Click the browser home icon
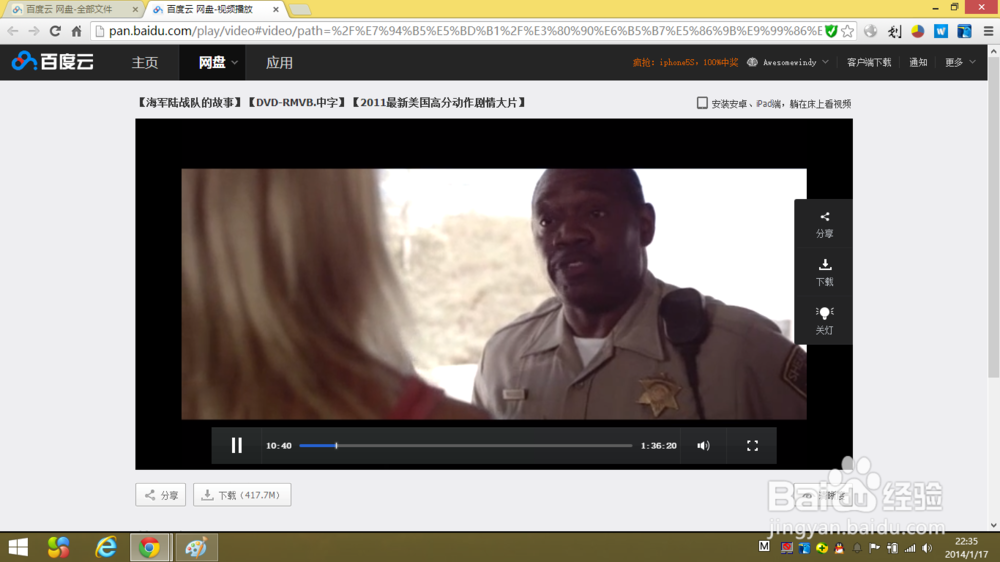The width and height of the screenshot is (1000, 562). click(x=77, y=31)
